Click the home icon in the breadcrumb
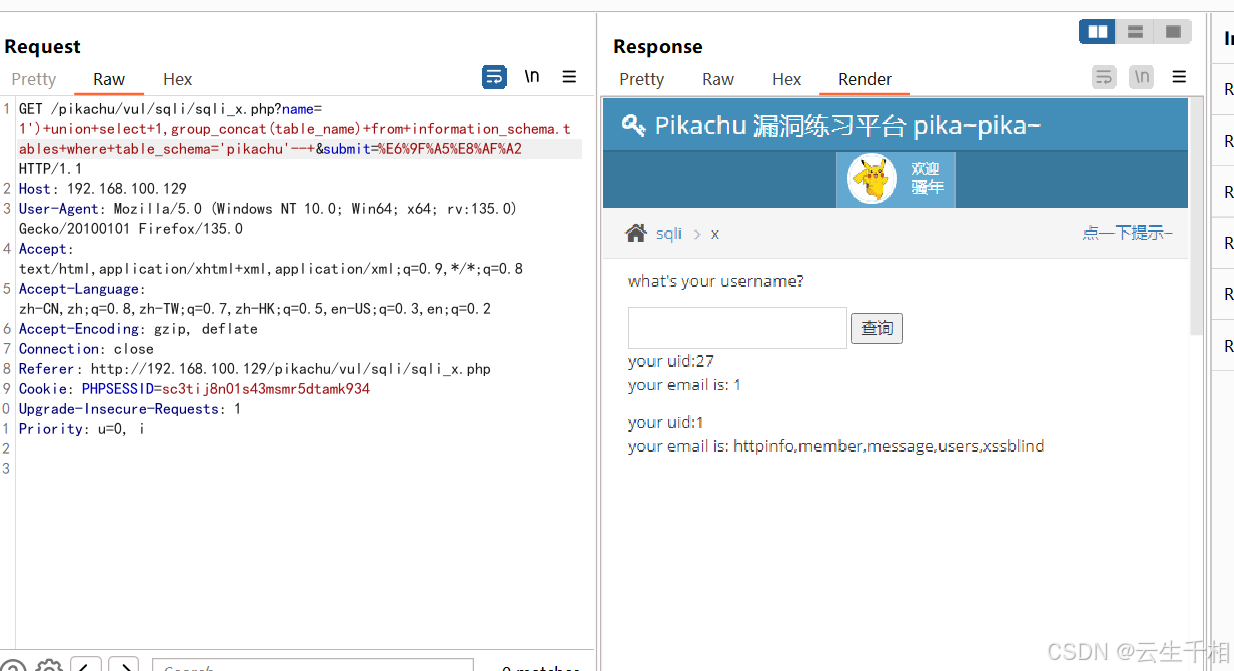This screenshot has width=1234, height=671. coord(636,233)
